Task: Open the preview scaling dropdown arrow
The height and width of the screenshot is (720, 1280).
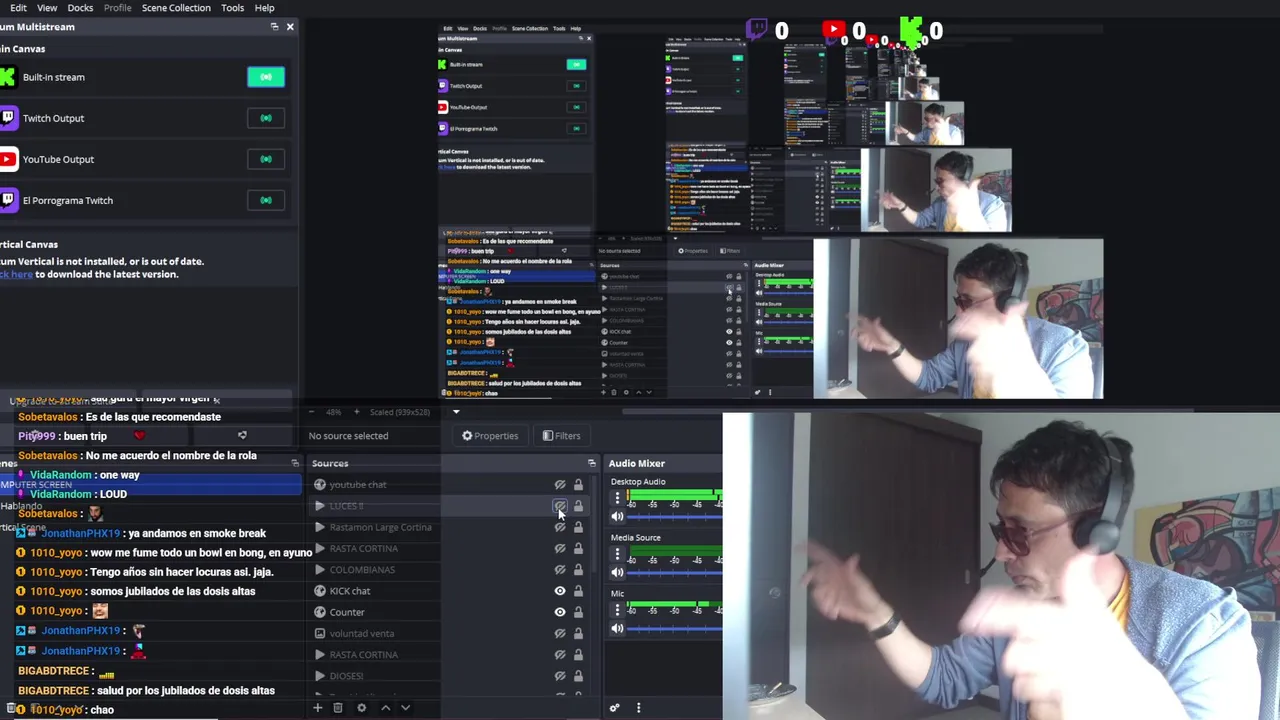Action: [x=456, y=412]
